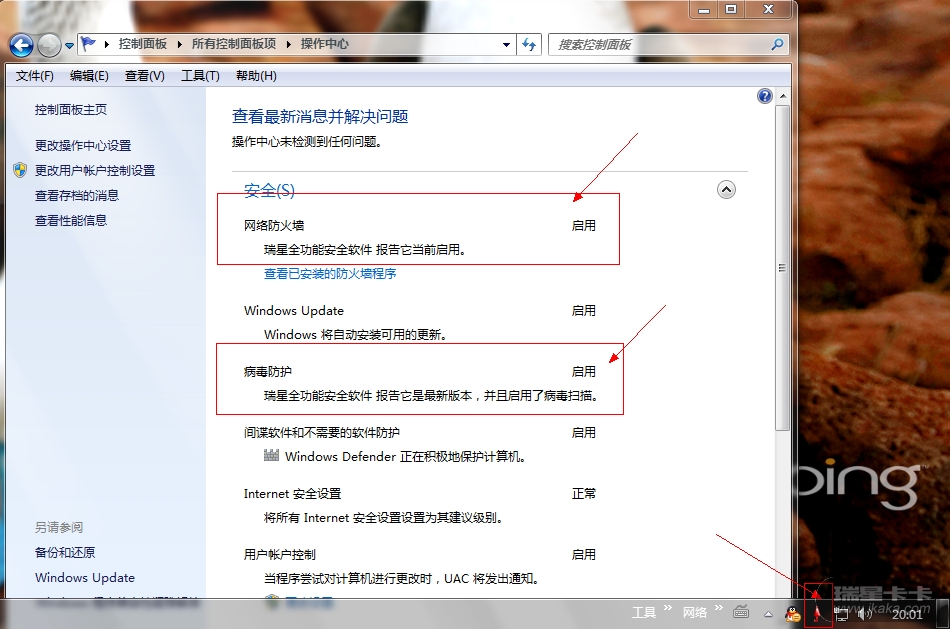This screenshot has height=629, width=950.
Task: Click 操作中心 in the breadcrumb
Action: coord(325,44)
